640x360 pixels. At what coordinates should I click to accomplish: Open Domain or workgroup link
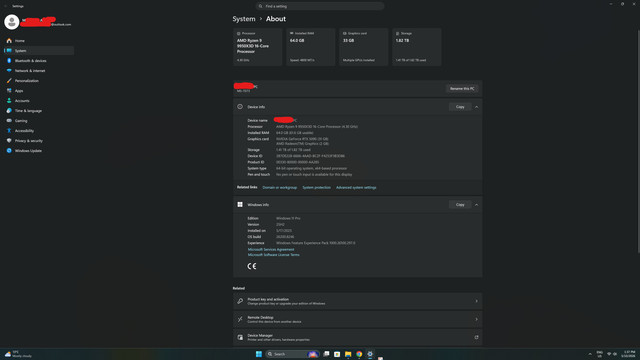click(280, 187)
